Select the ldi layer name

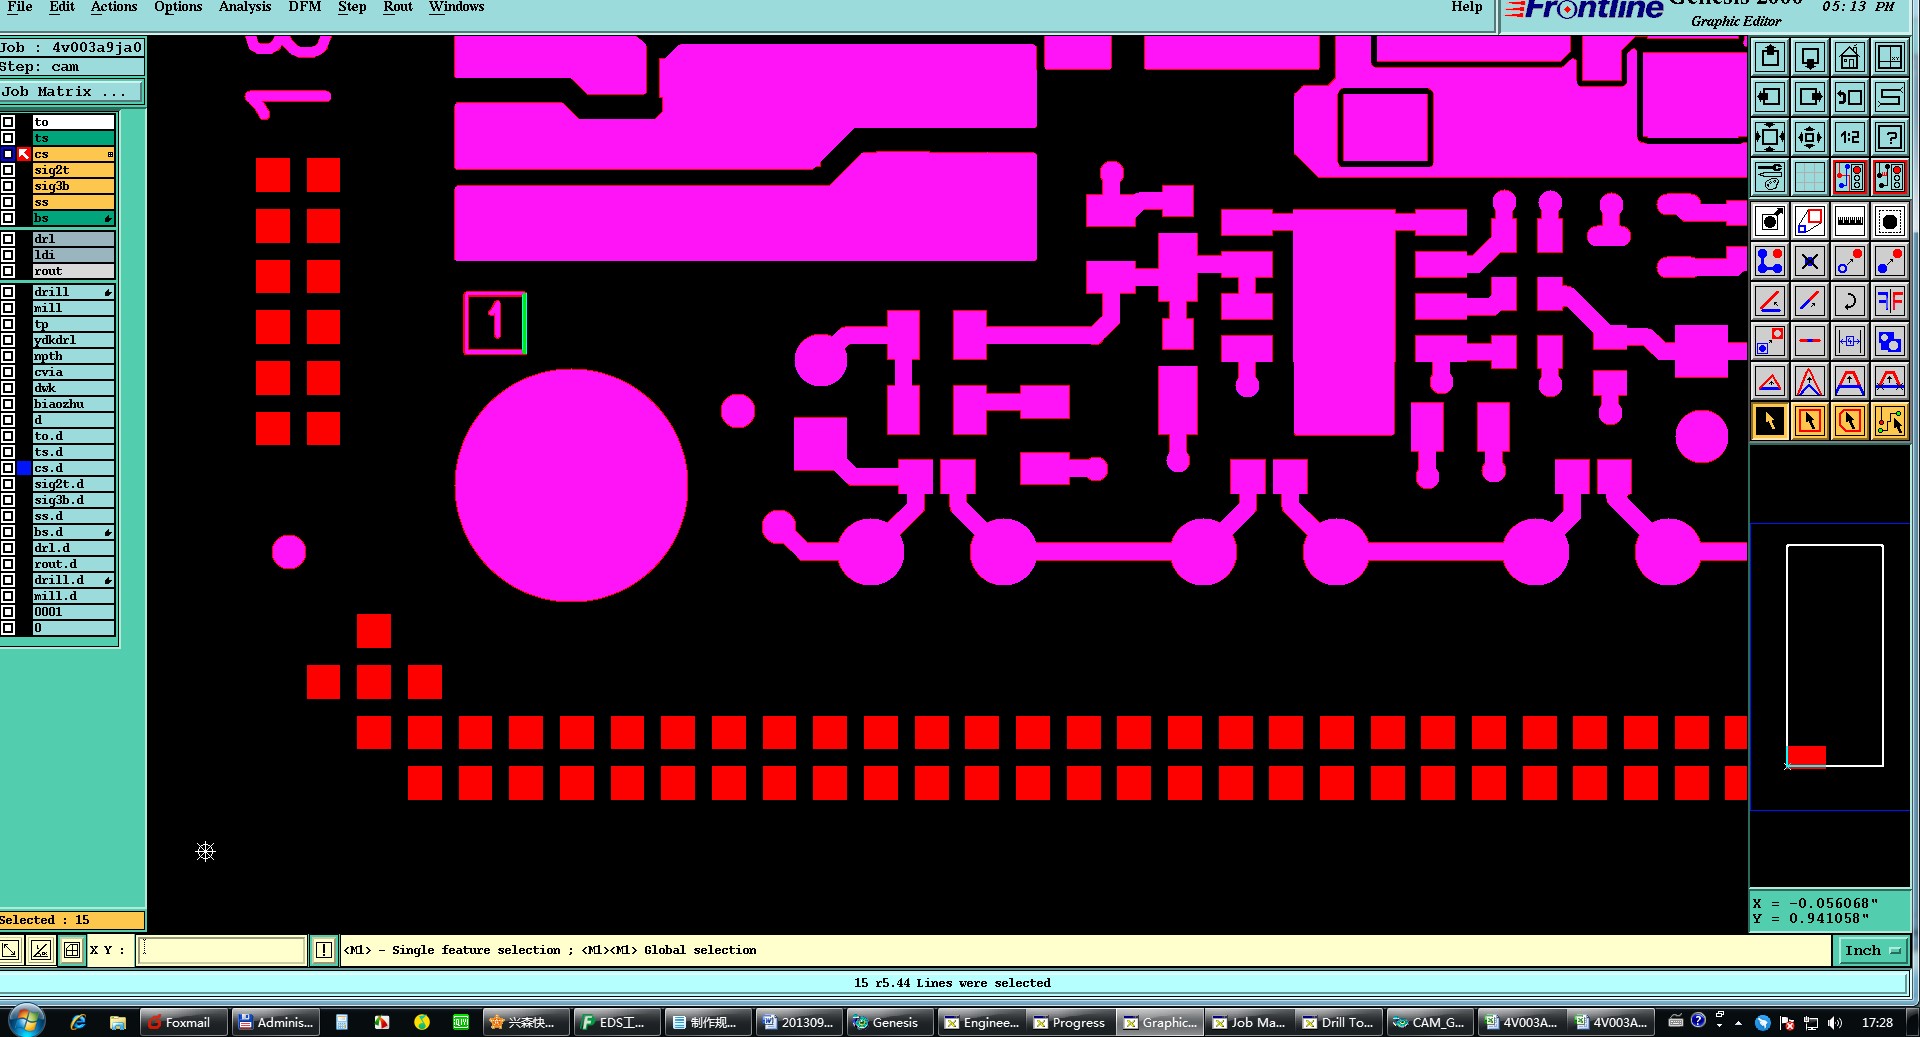73,255
